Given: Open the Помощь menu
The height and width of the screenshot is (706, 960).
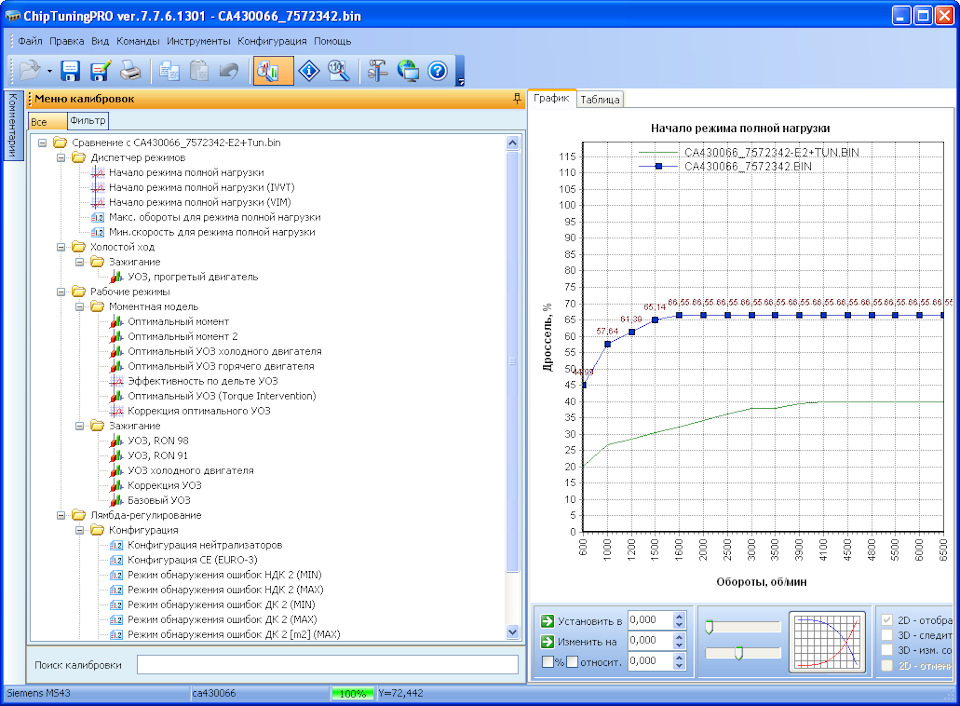Looking at the screenshot, I should click(332, 41).
